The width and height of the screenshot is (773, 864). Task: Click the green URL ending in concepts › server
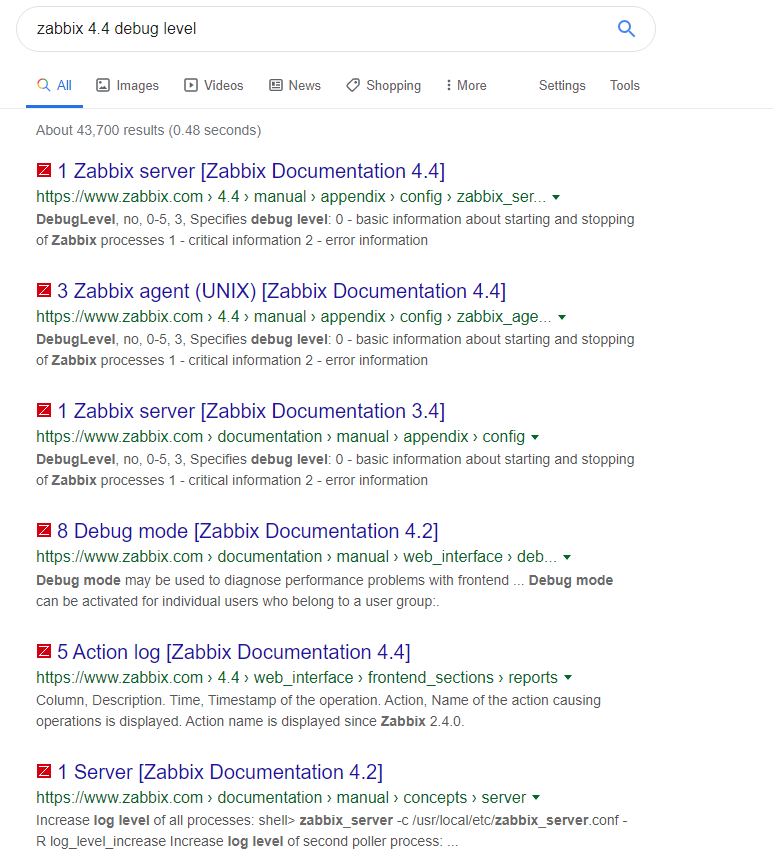tap(281, 797)
